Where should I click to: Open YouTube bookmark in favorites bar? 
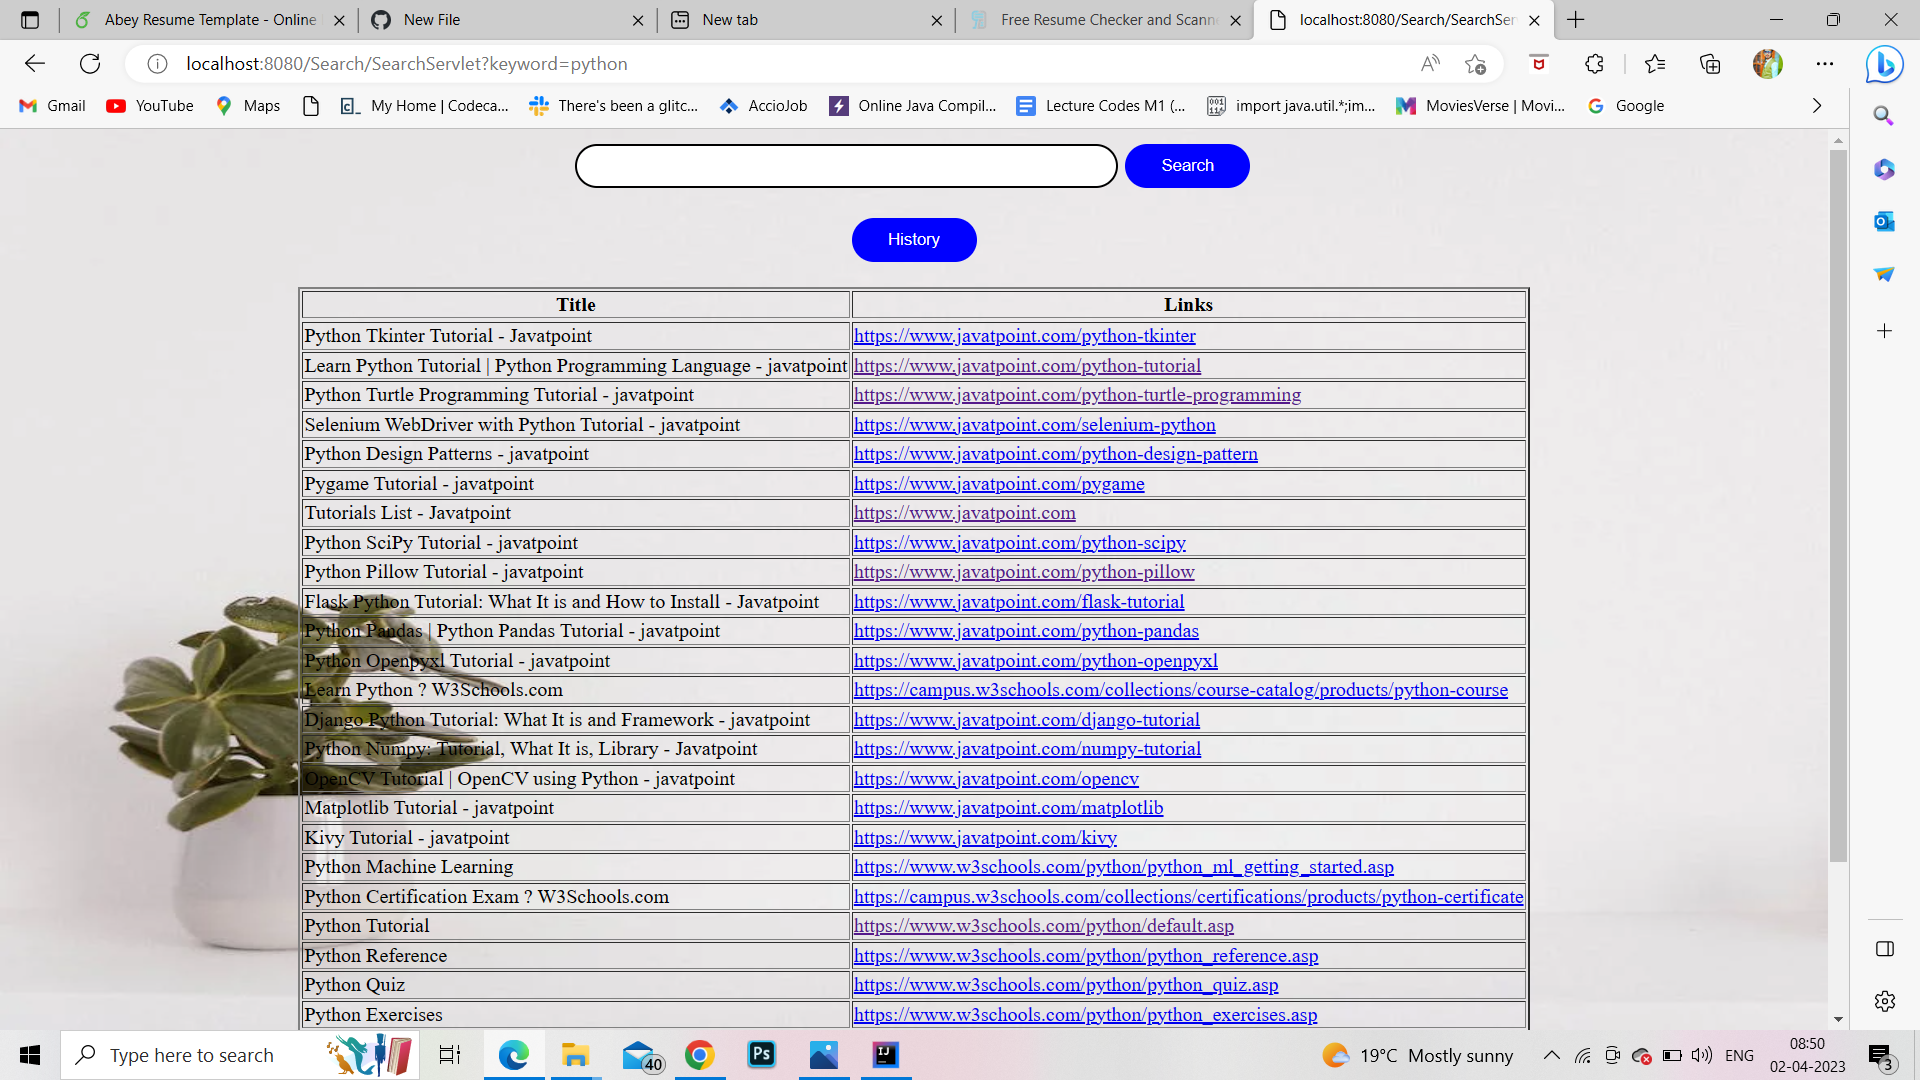tap(150, 106)
